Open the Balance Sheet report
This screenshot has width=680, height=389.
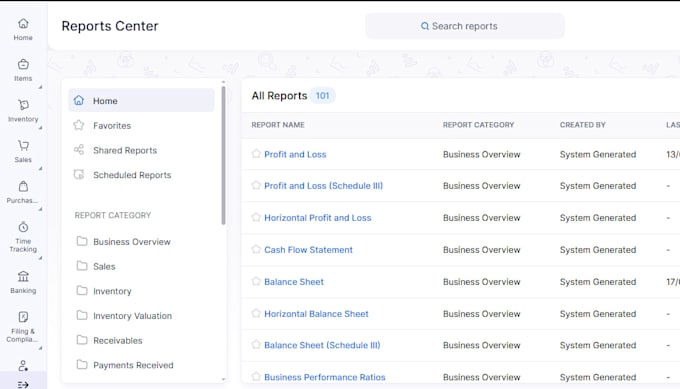[x=294, y=282]
